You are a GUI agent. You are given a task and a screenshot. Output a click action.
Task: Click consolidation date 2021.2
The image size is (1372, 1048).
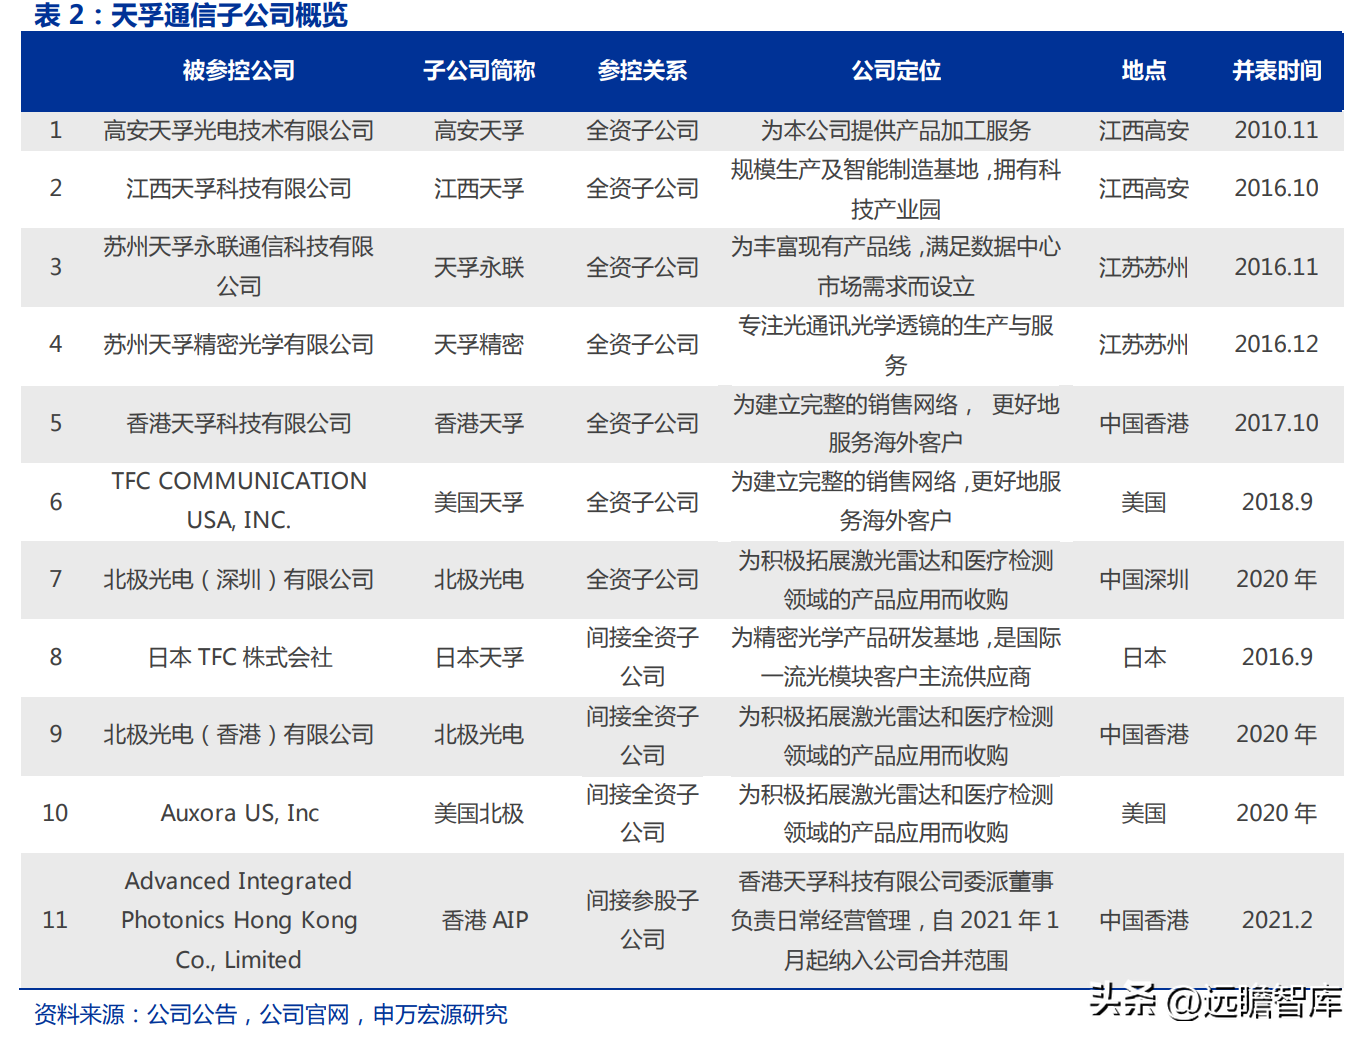point(1277,920)
